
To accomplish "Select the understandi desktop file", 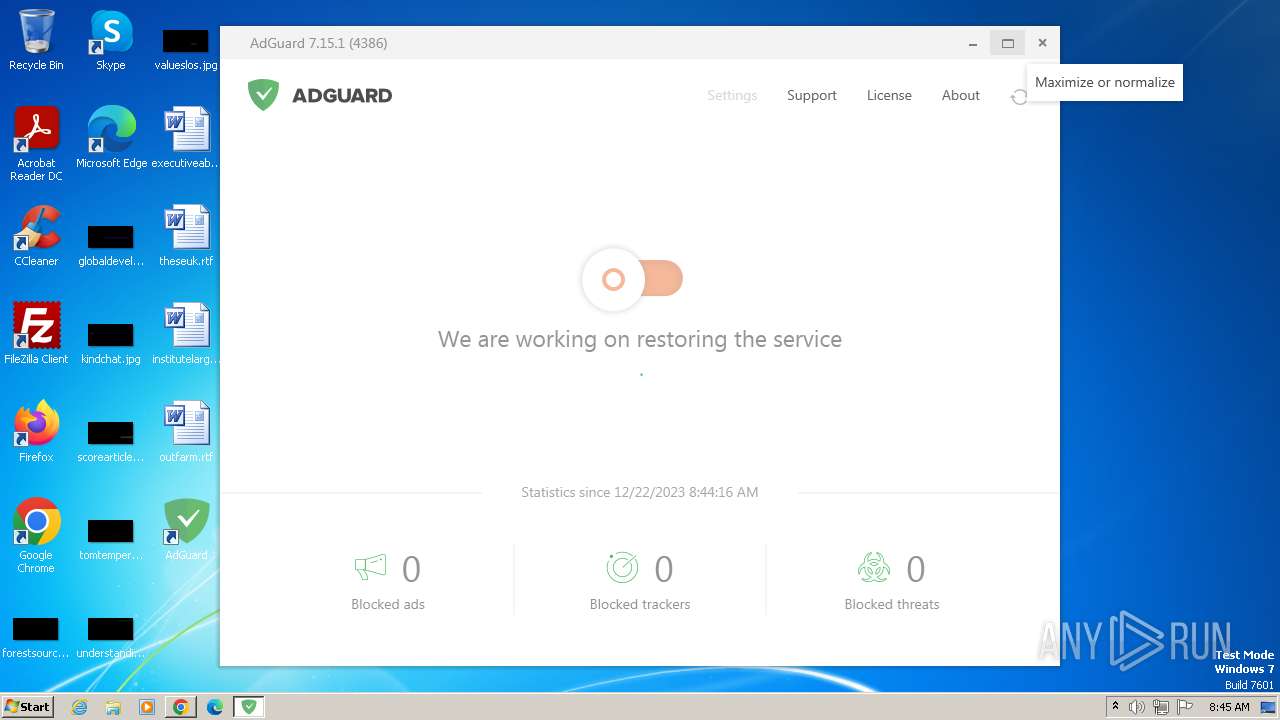I will pos(111,636).
